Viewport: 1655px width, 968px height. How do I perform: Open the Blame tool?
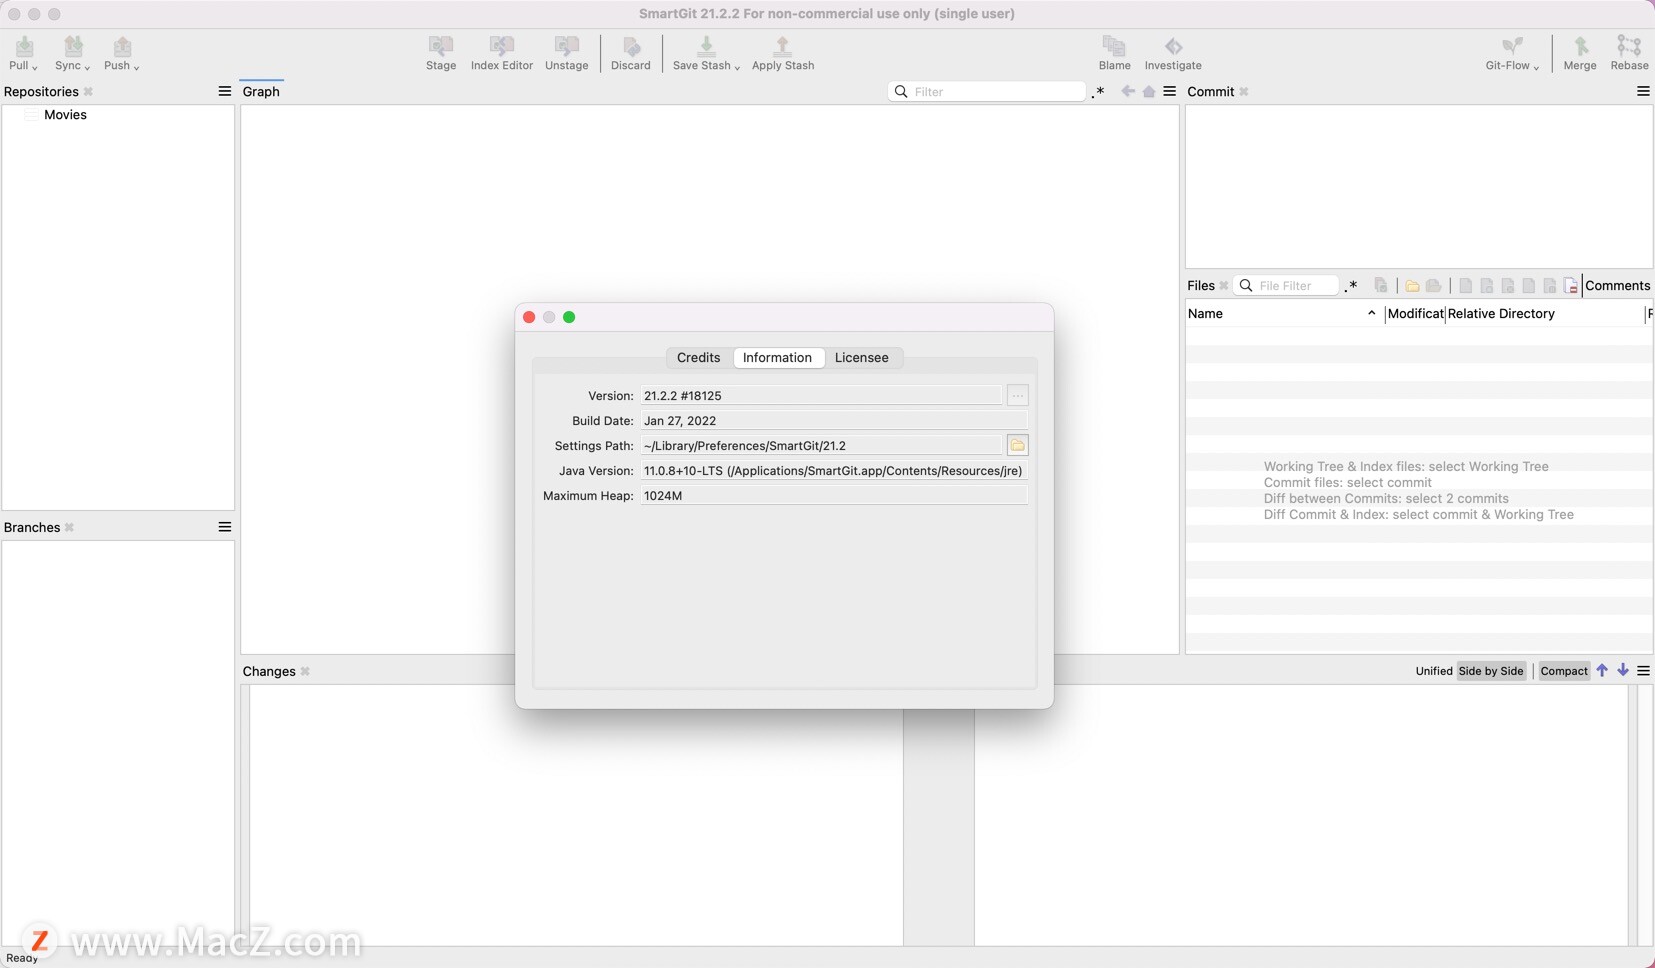(x=1114, y=53)
